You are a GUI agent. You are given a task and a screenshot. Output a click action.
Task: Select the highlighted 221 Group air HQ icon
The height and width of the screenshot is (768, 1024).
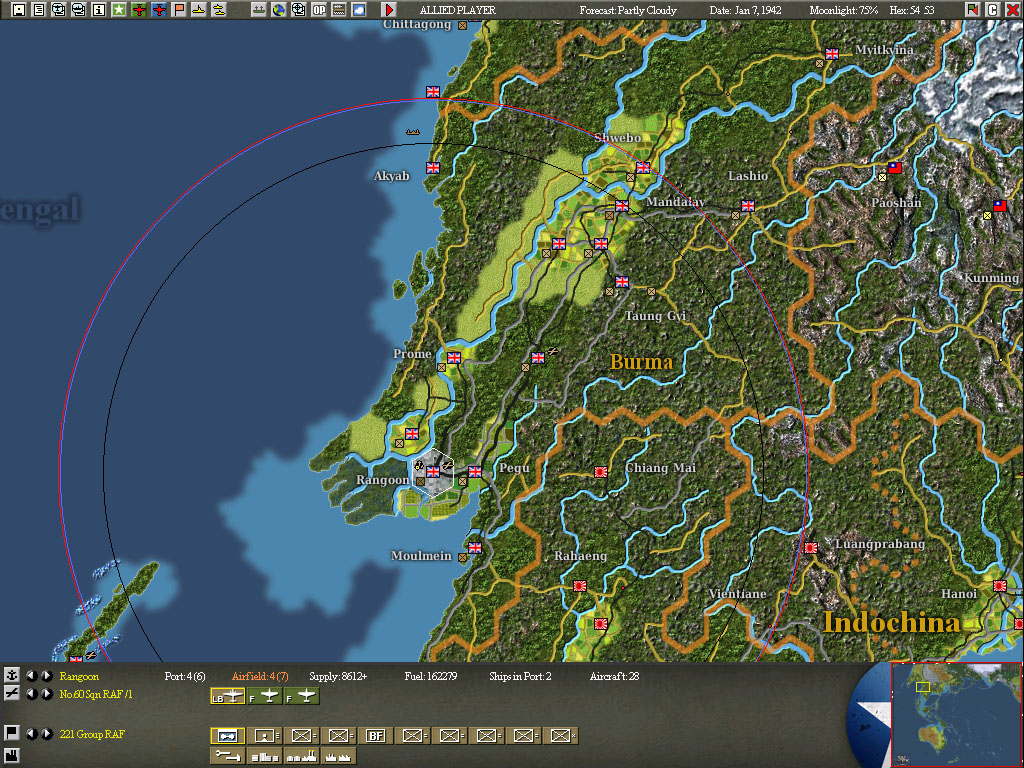coord(227,736)
